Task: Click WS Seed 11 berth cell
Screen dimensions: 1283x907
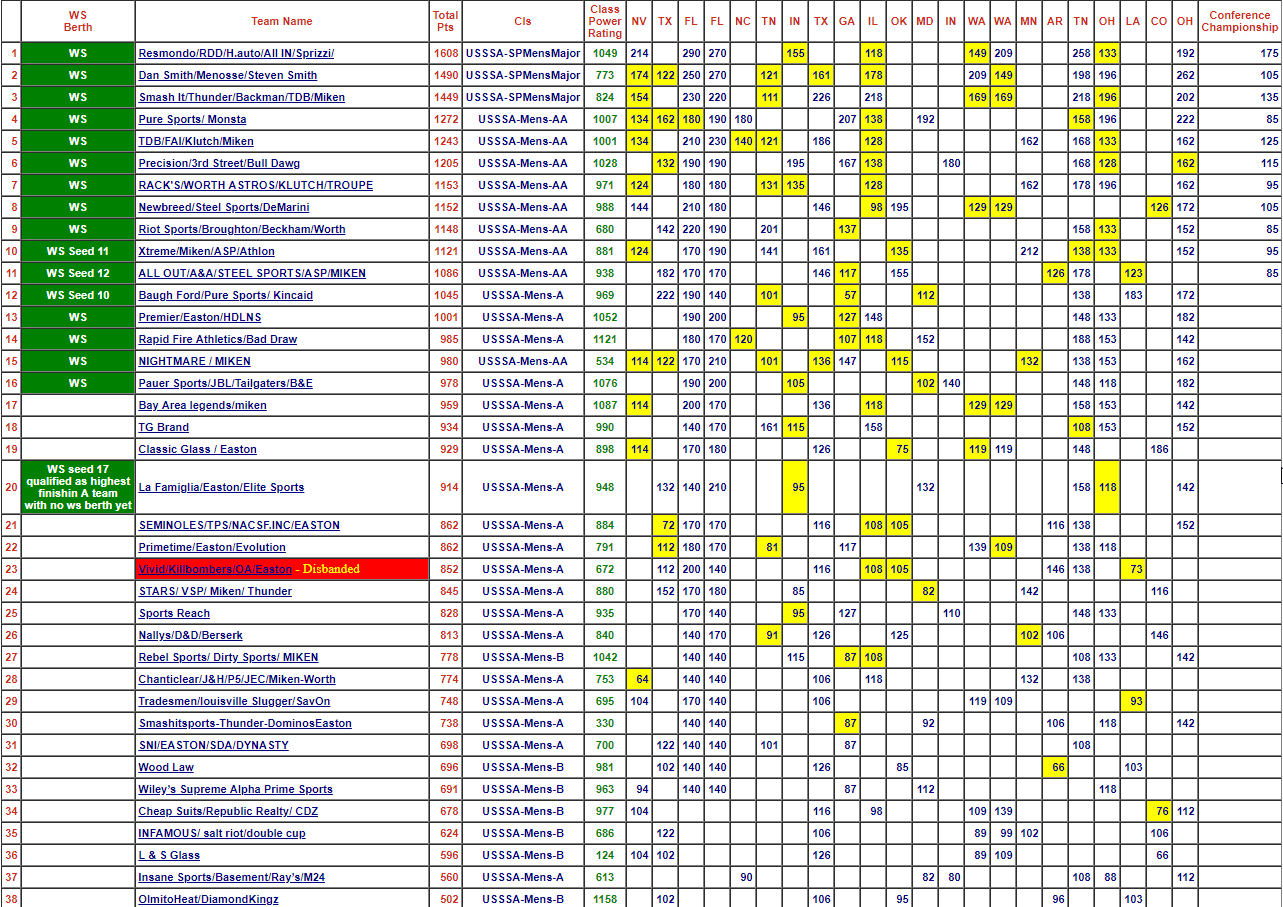Action: pyautogui.click(x=78, y=251)
